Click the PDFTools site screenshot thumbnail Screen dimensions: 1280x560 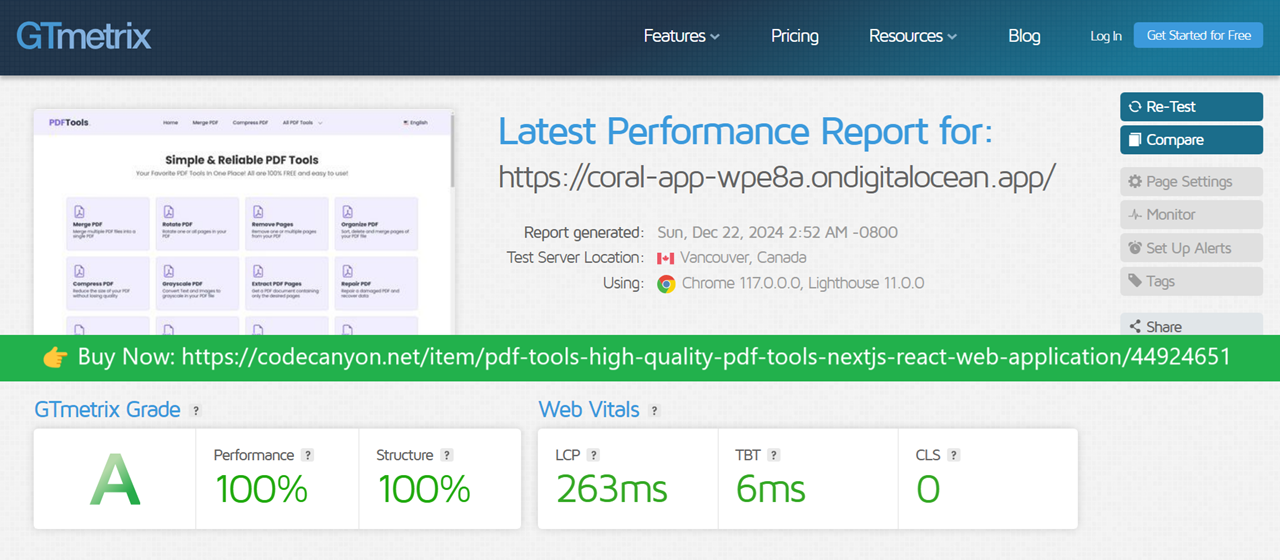244,222
